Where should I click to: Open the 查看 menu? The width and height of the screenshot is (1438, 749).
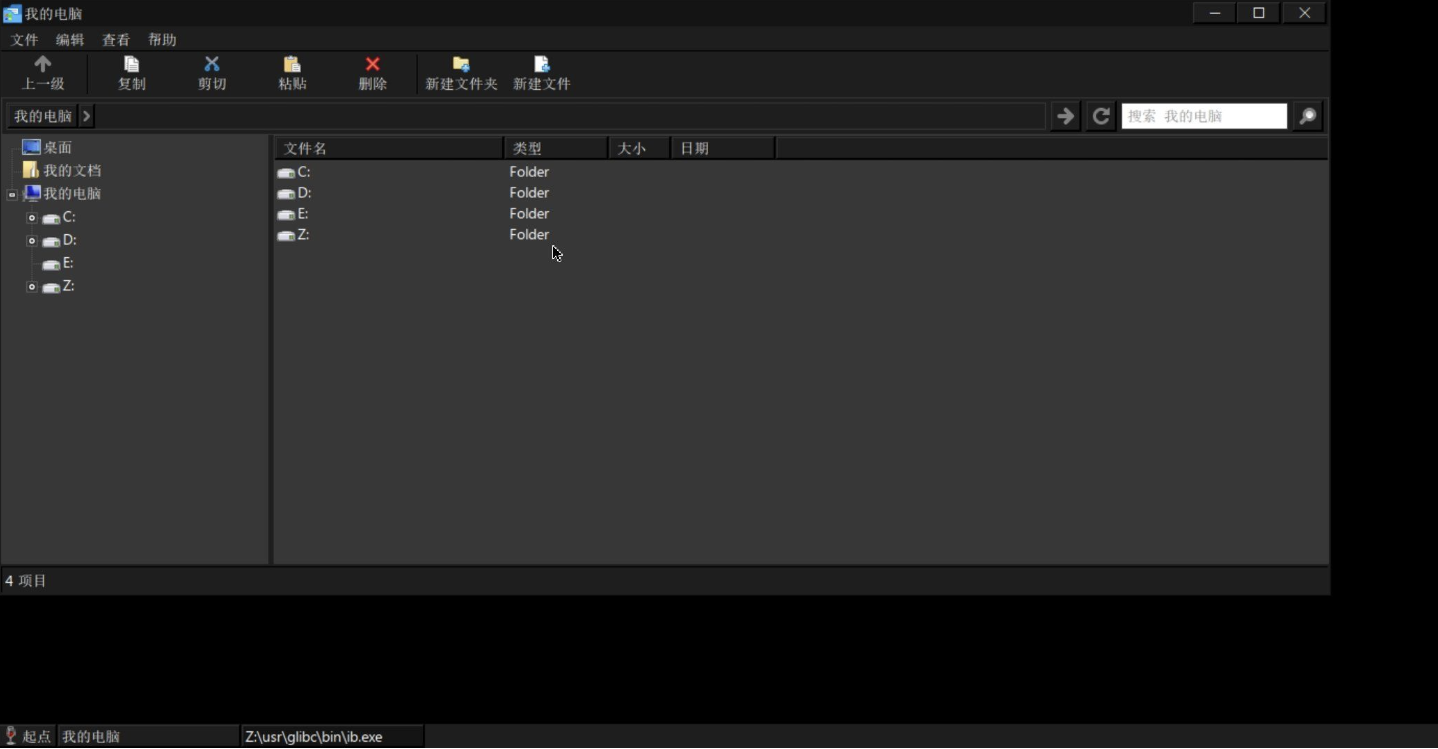116,39
